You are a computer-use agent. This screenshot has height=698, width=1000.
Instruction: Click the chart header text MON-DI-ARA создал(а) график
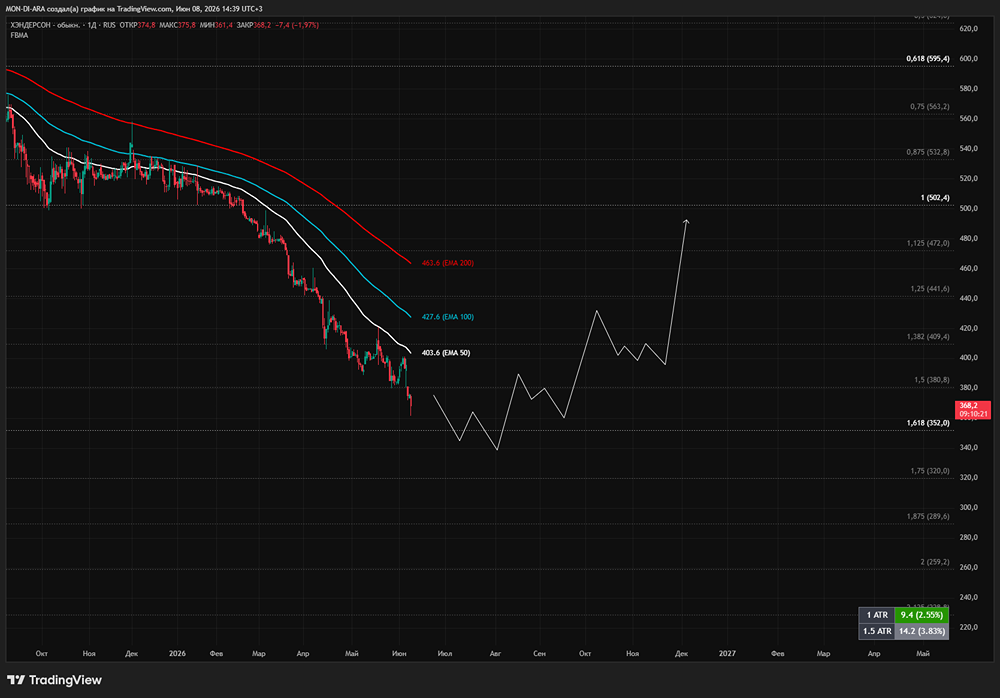point(56,9)
